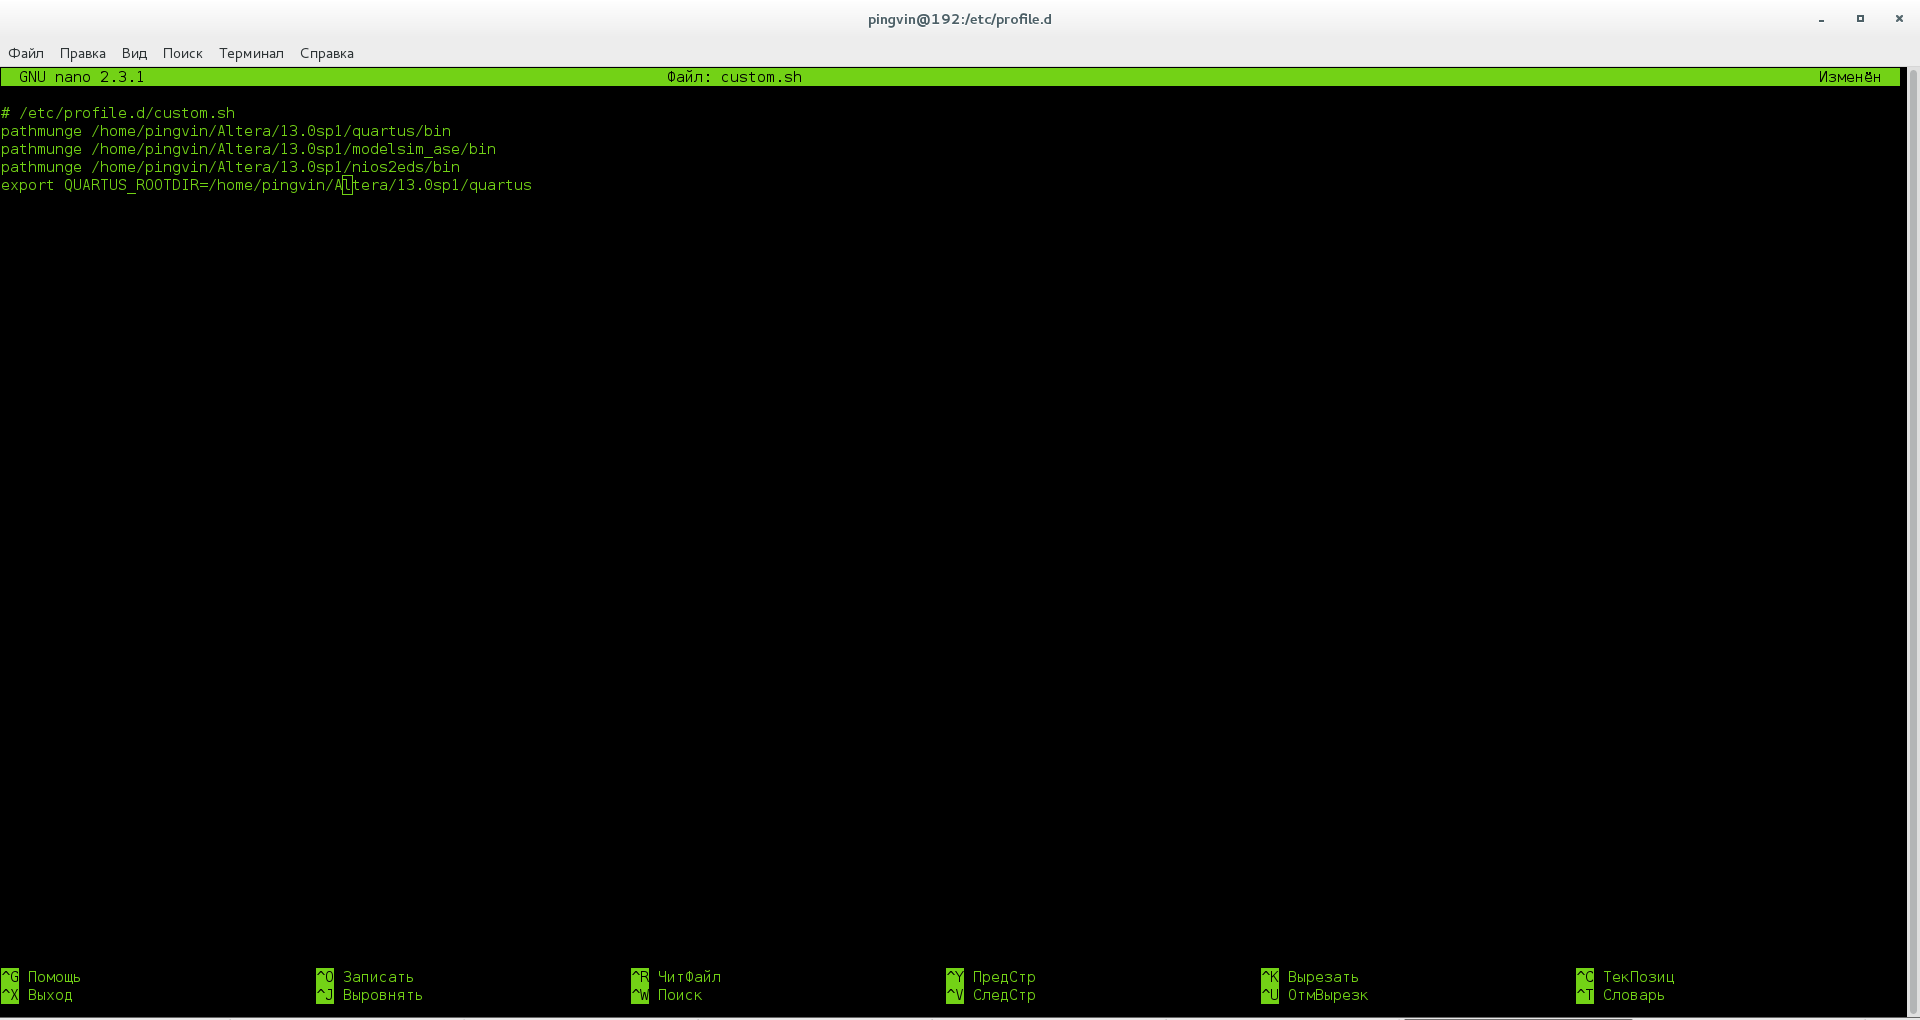1920x1020 pixels.
Task: Open the Поиск menu
Action: pyautogui.click(x=183, y=53)
